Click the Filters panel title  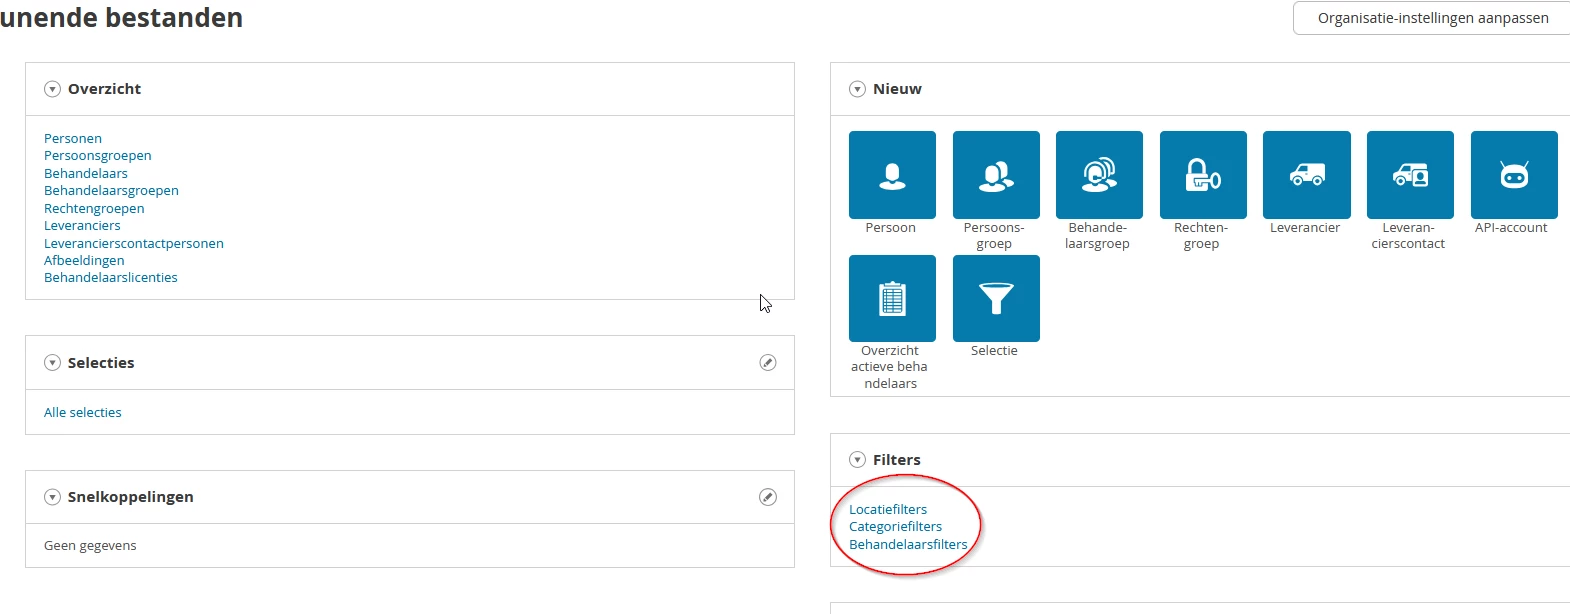click(x=897, y=460)
